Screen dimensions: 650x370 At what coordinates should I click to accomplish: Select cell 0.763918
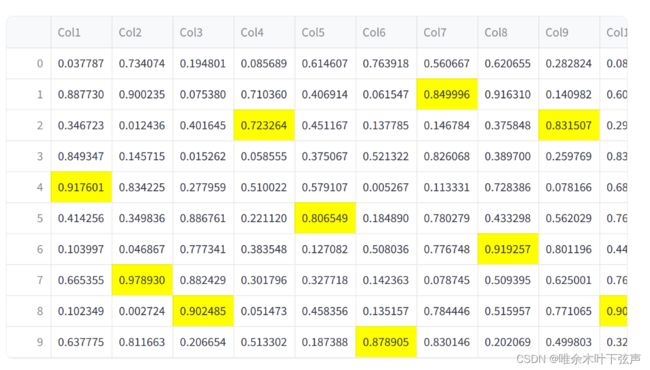(386, 63)
